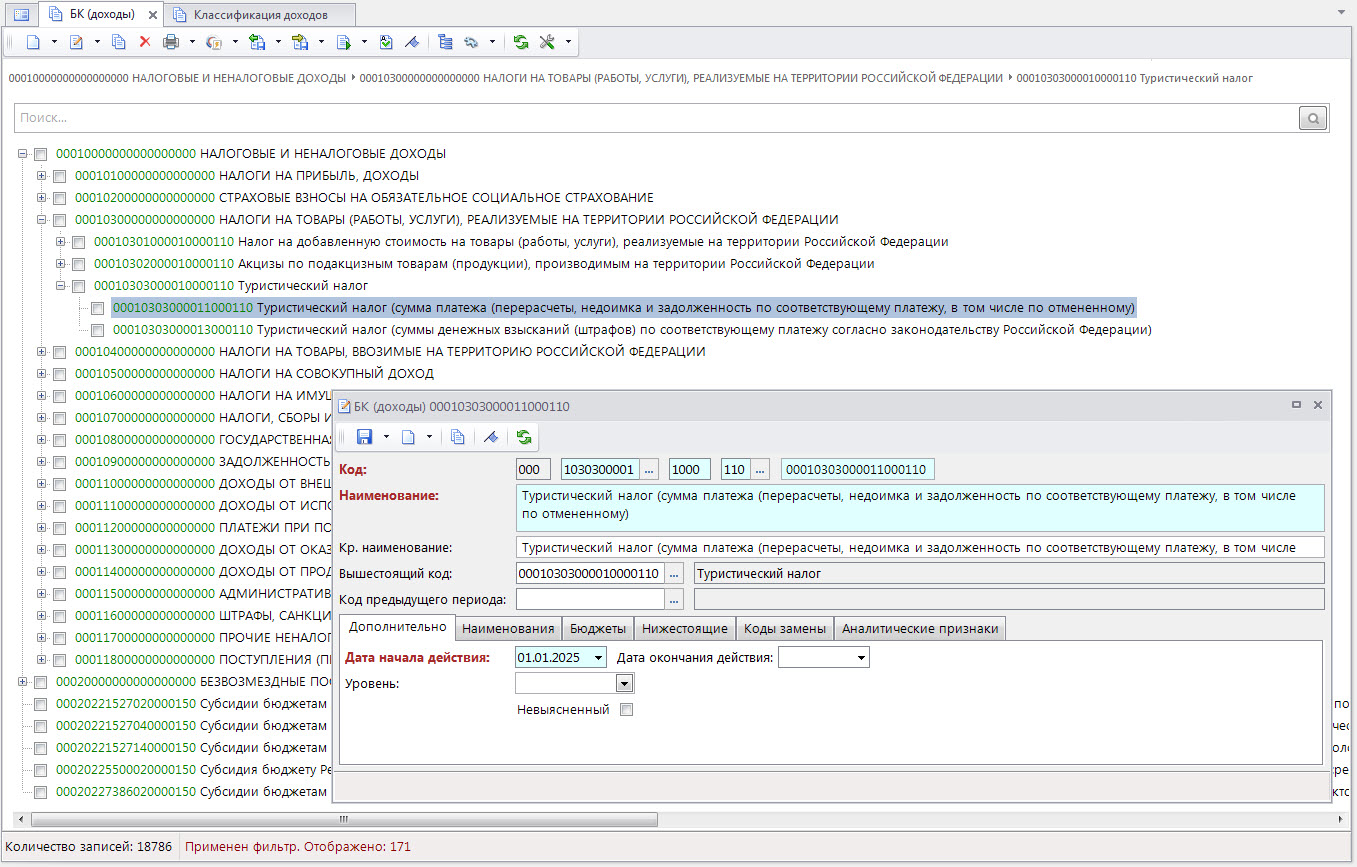The width and height of the screenshot is (1357, 867).
Task: Click the wrench and screwdriver settings icon
Action: pyautogui.click(x=547, y=42)
